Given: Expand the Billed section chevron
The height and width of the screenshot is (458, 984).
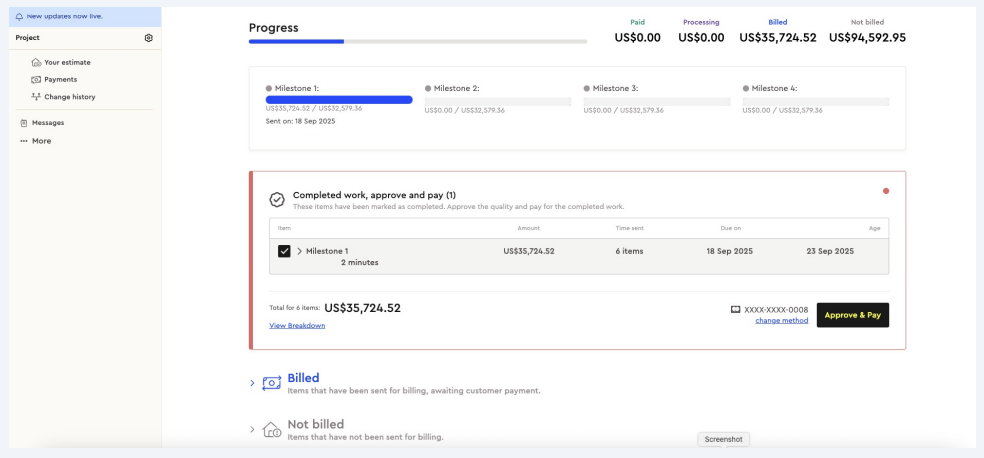Looking at the screenshot, I should point(252,383).
